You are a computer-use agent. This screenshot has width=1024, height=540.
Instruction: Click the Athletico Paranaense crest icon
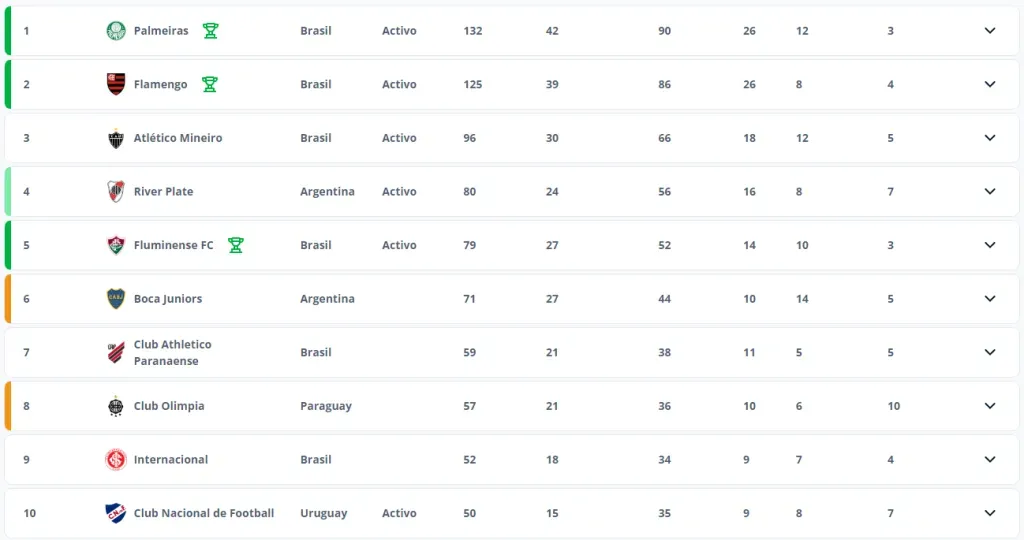pyautogui.click(x=116, y=352)
